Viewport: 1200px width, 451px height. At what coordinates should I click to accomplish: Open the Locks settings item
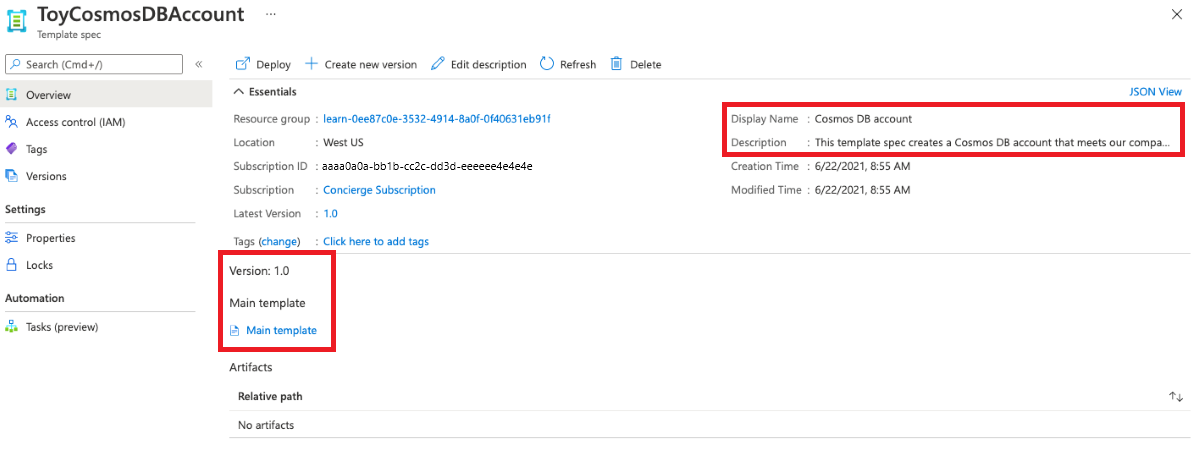point(106,265)
